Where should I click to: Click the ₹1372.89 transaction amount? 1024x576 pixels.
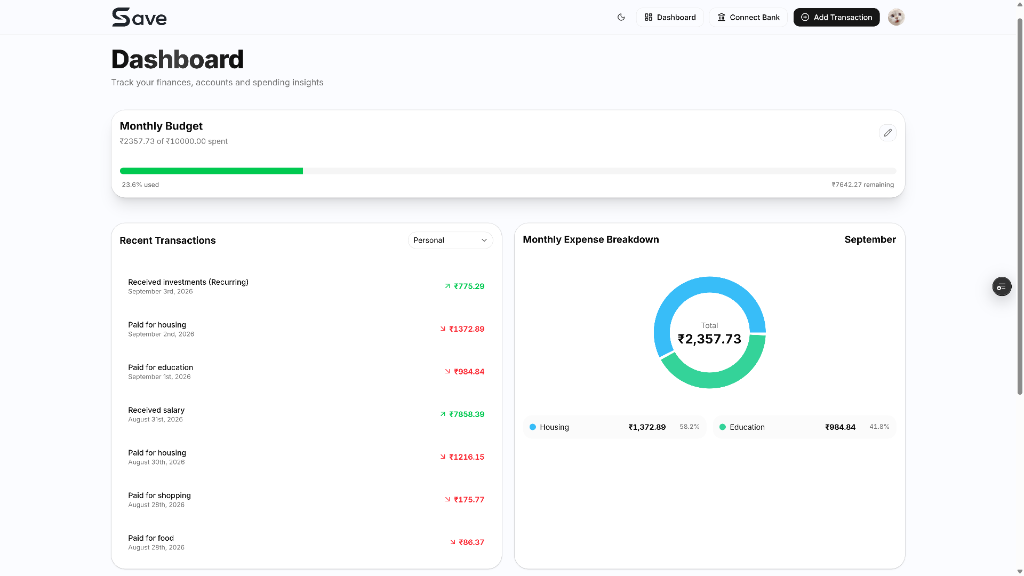[x=466, y=329]
